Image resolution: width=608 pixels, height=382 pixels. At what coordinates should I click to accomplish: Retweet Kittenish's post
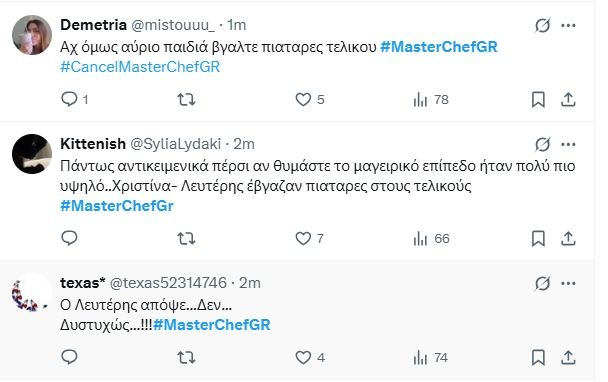tap(186, 238)
